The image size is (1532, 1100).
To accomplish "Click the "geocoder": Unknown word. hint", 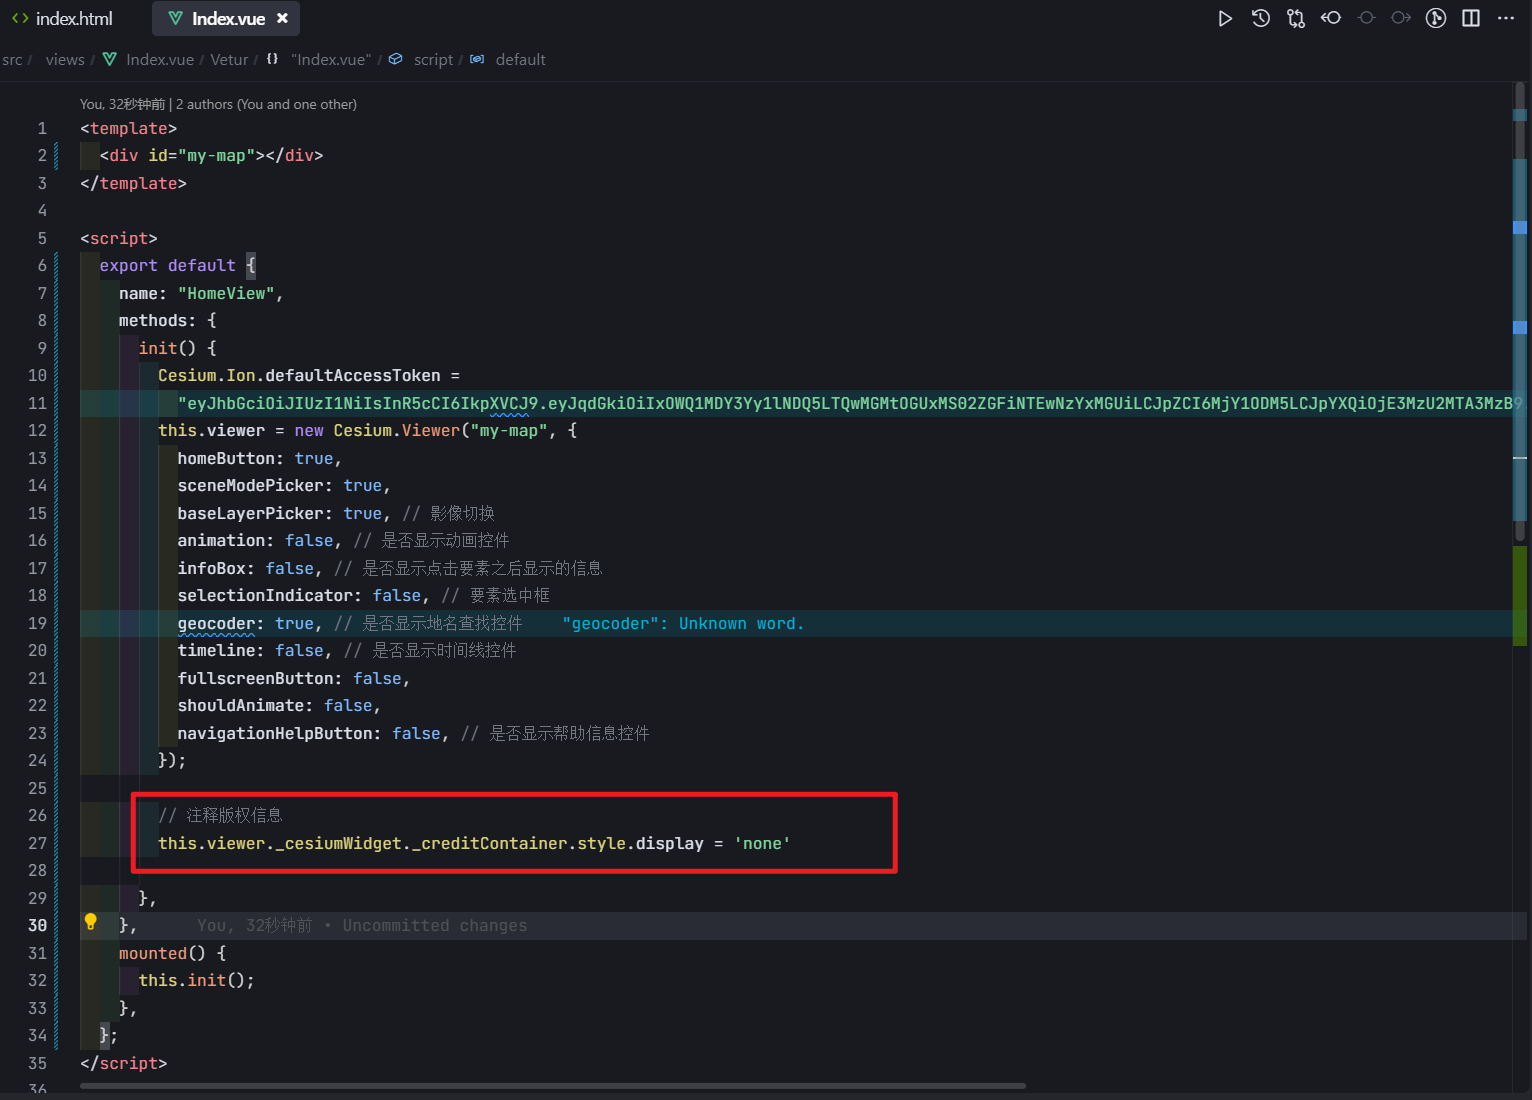I will [683, 624].
